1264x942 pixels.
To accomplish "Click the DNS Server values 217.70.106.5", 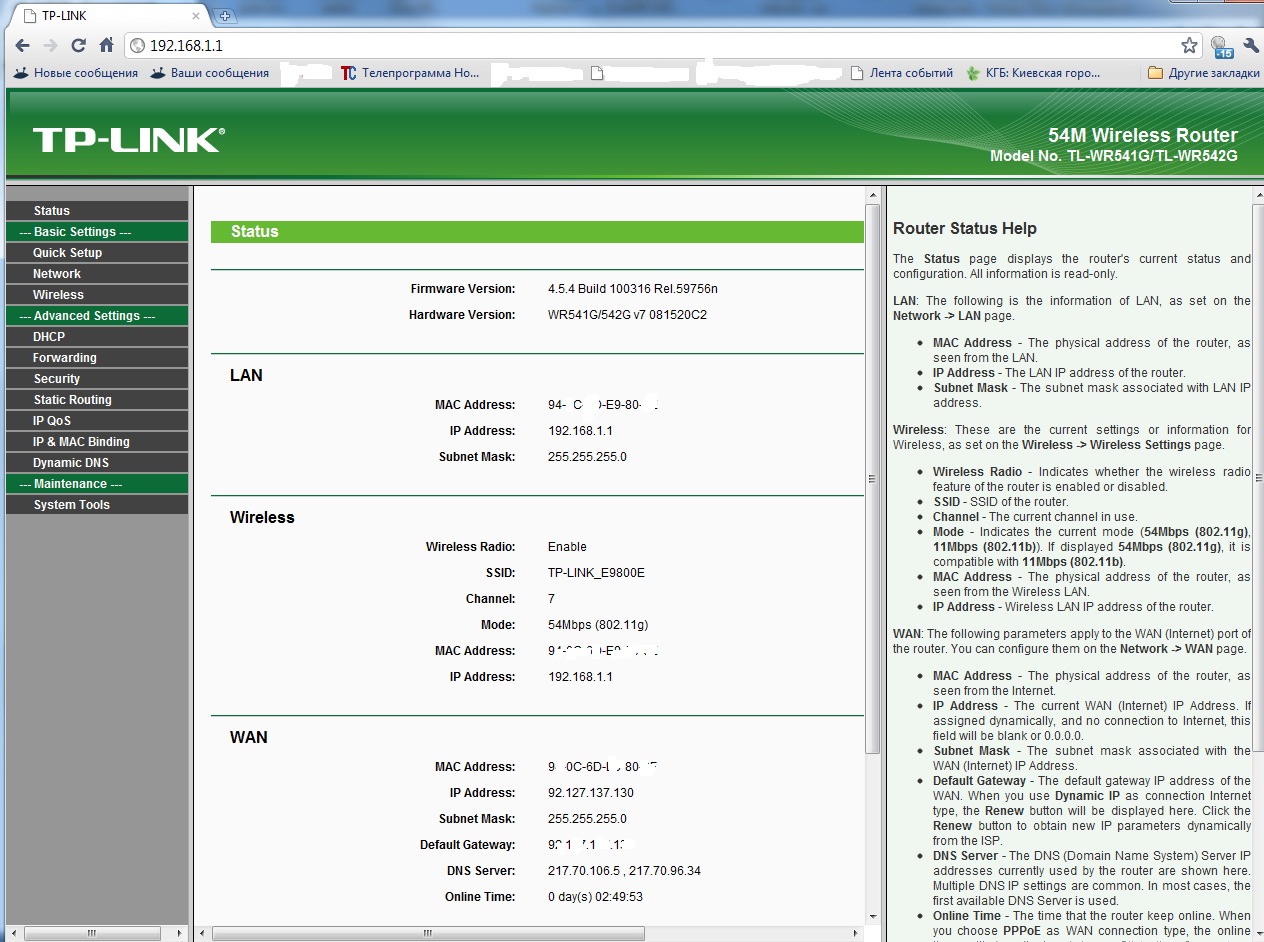I will click(x=624, y=871).
